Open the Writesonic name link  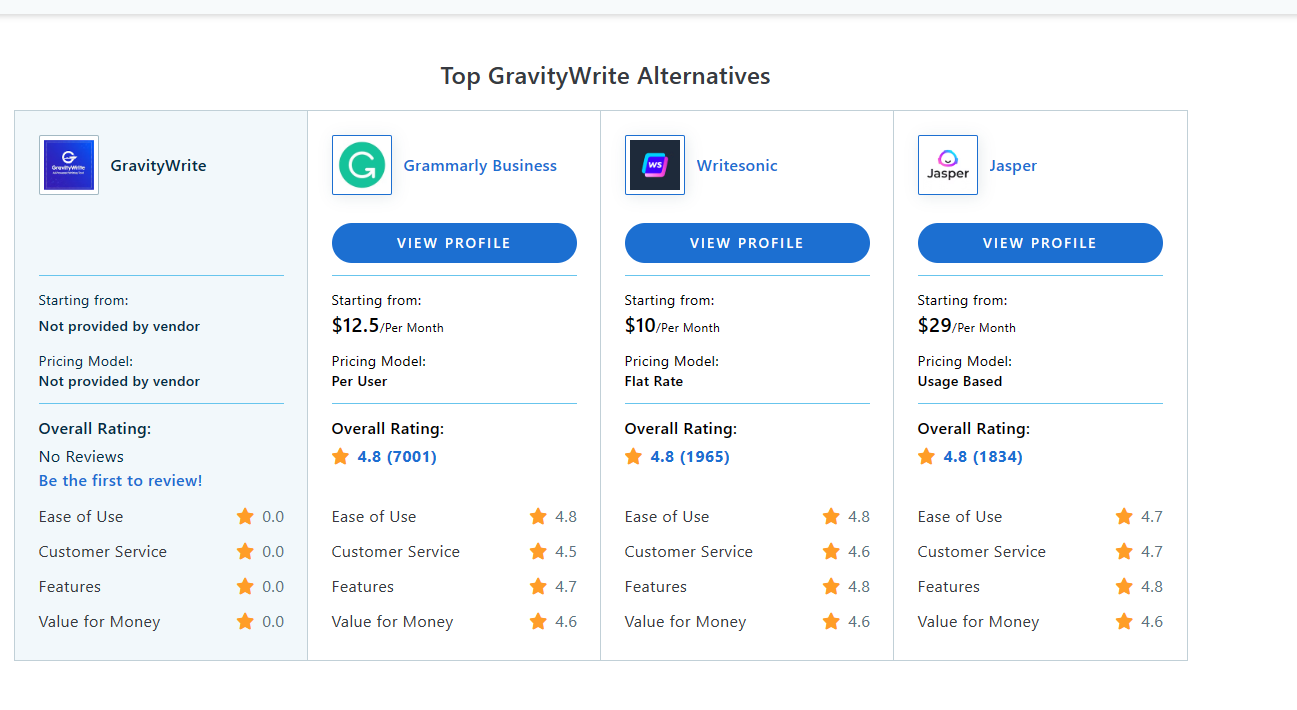click(737, 166)
